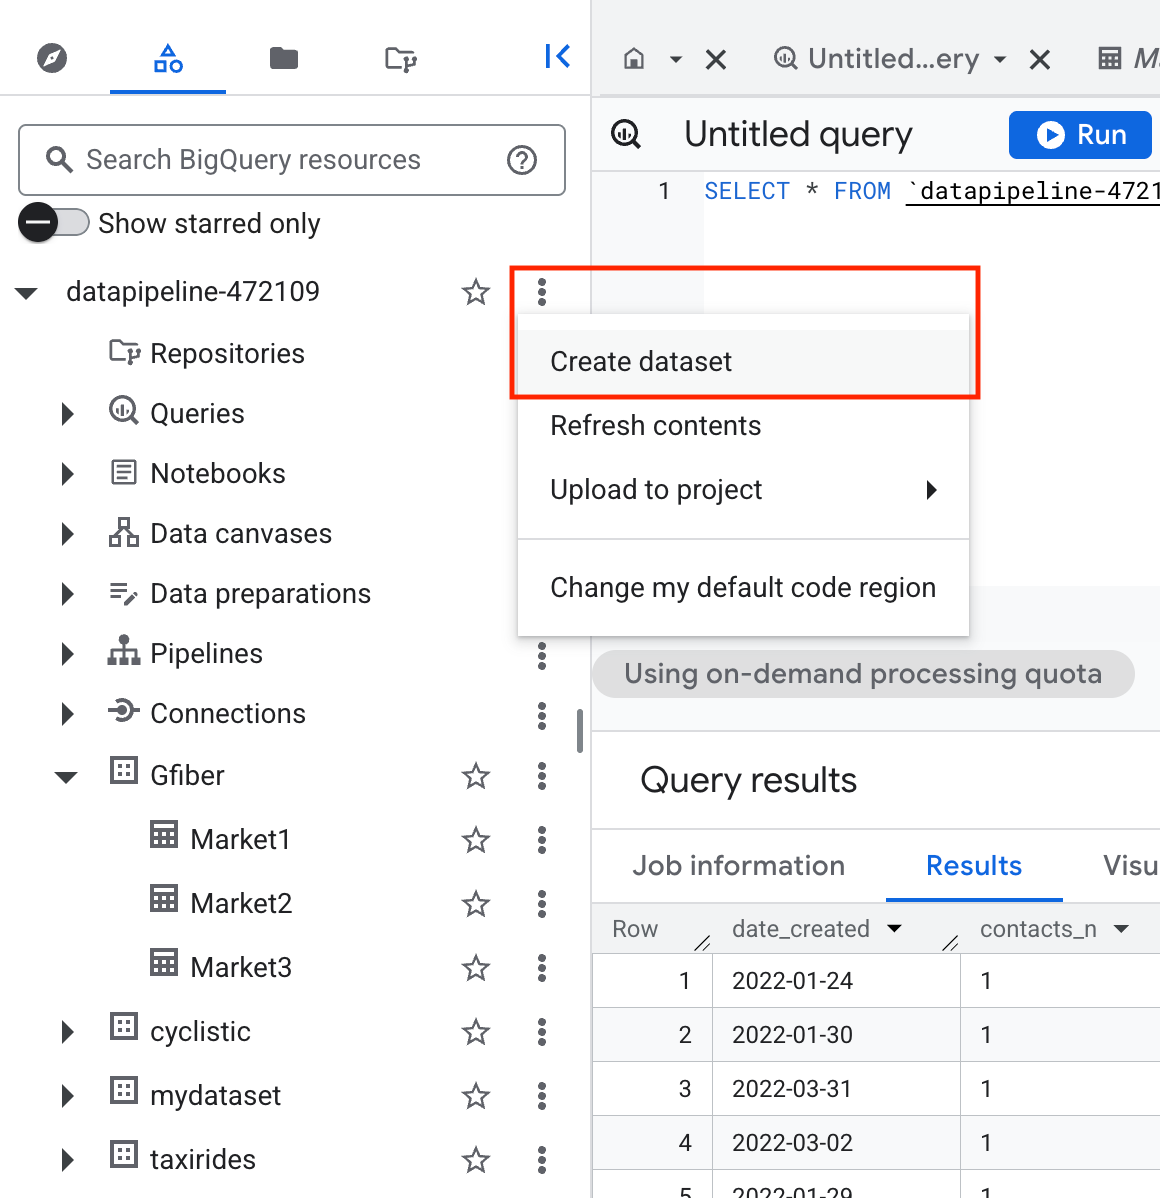The width and height of the screenshot is (1160, 1198).
Task: Click the home tab icon
Action: click(634, 59)
